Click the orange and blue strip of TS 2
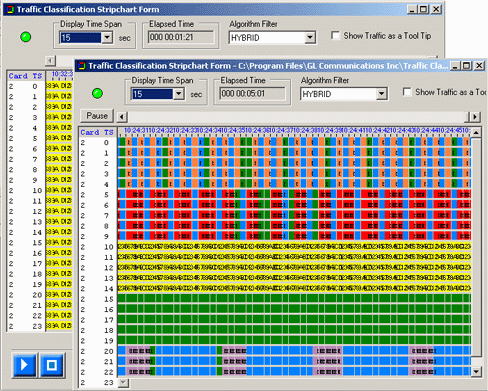Image resolution: width=488 pixels, height=391 pixels. pos(294,163)
